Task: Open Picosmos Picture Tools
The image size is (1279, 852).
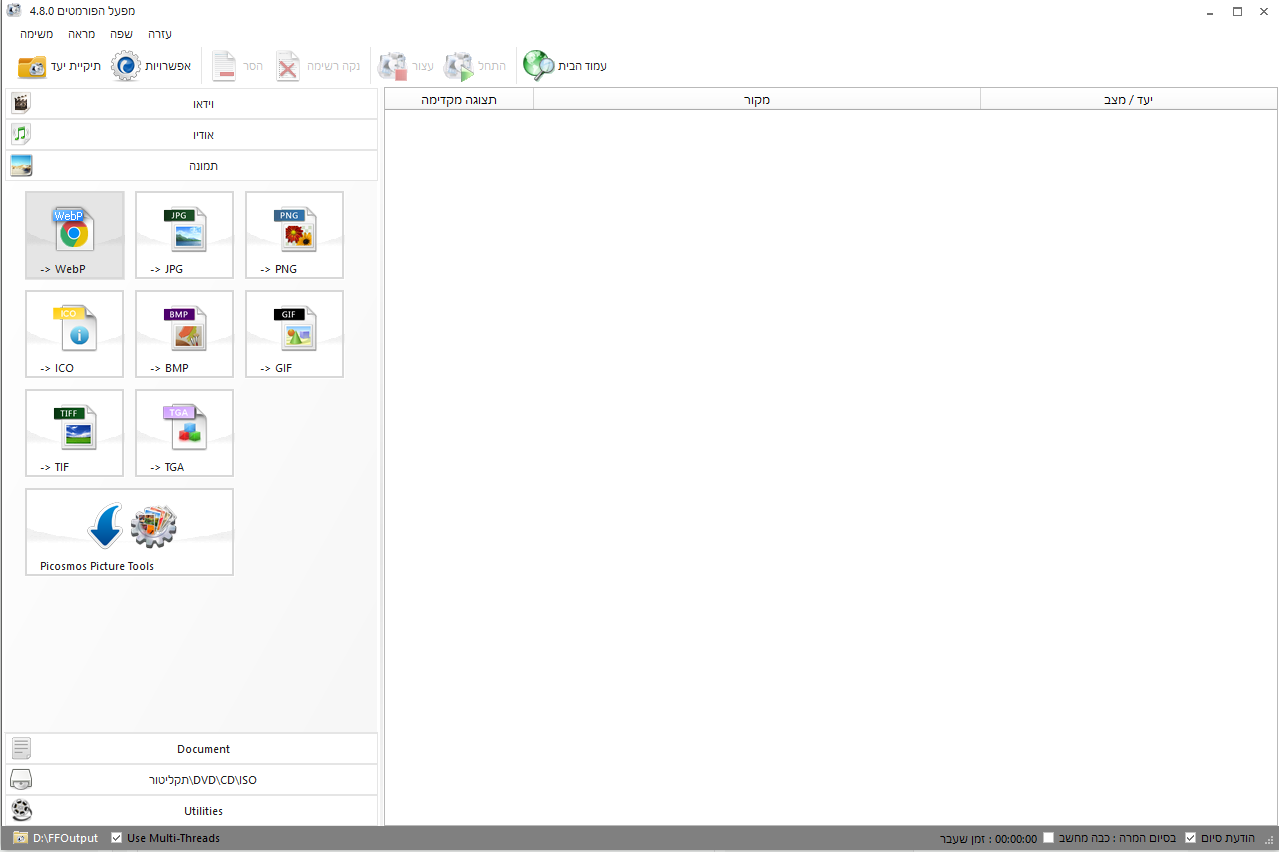Action: click(x=130, y=532)
